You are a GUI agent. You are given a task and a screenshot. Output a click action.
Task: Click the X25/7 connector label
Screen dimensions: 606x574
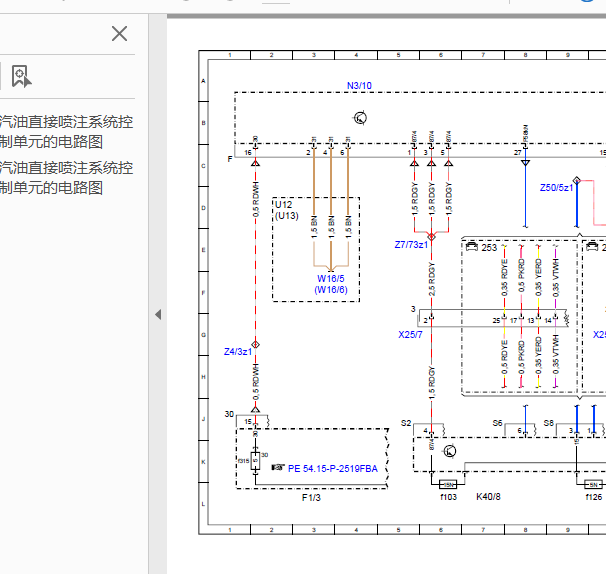coord(410,334)
